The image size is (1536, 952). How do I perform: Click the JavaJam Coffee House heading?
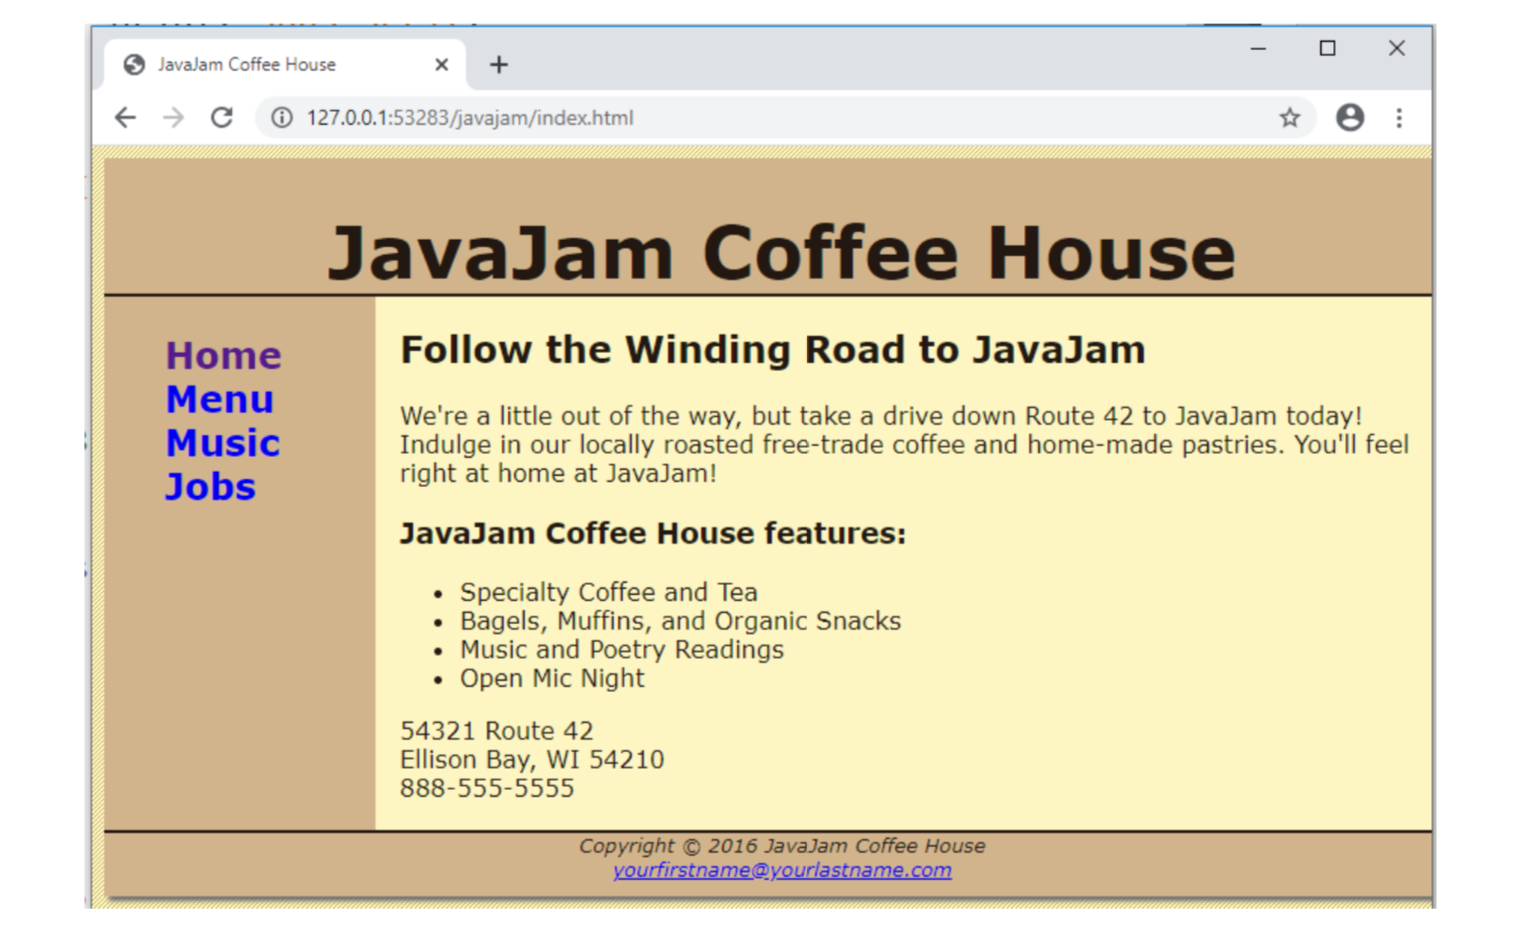(x=783, y=250)
